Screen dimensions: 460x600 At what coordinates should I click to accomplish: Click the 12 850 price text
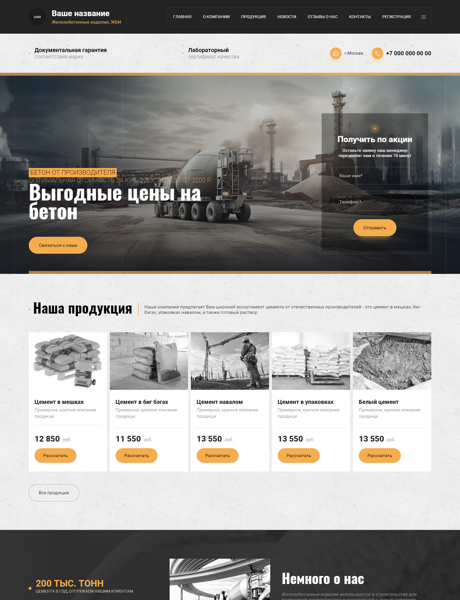point(47,439)
